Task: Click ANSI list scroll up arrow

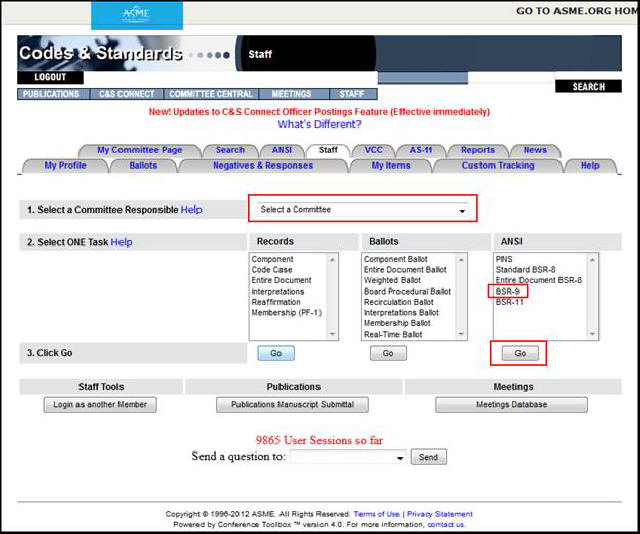Action: pos(592,260)
